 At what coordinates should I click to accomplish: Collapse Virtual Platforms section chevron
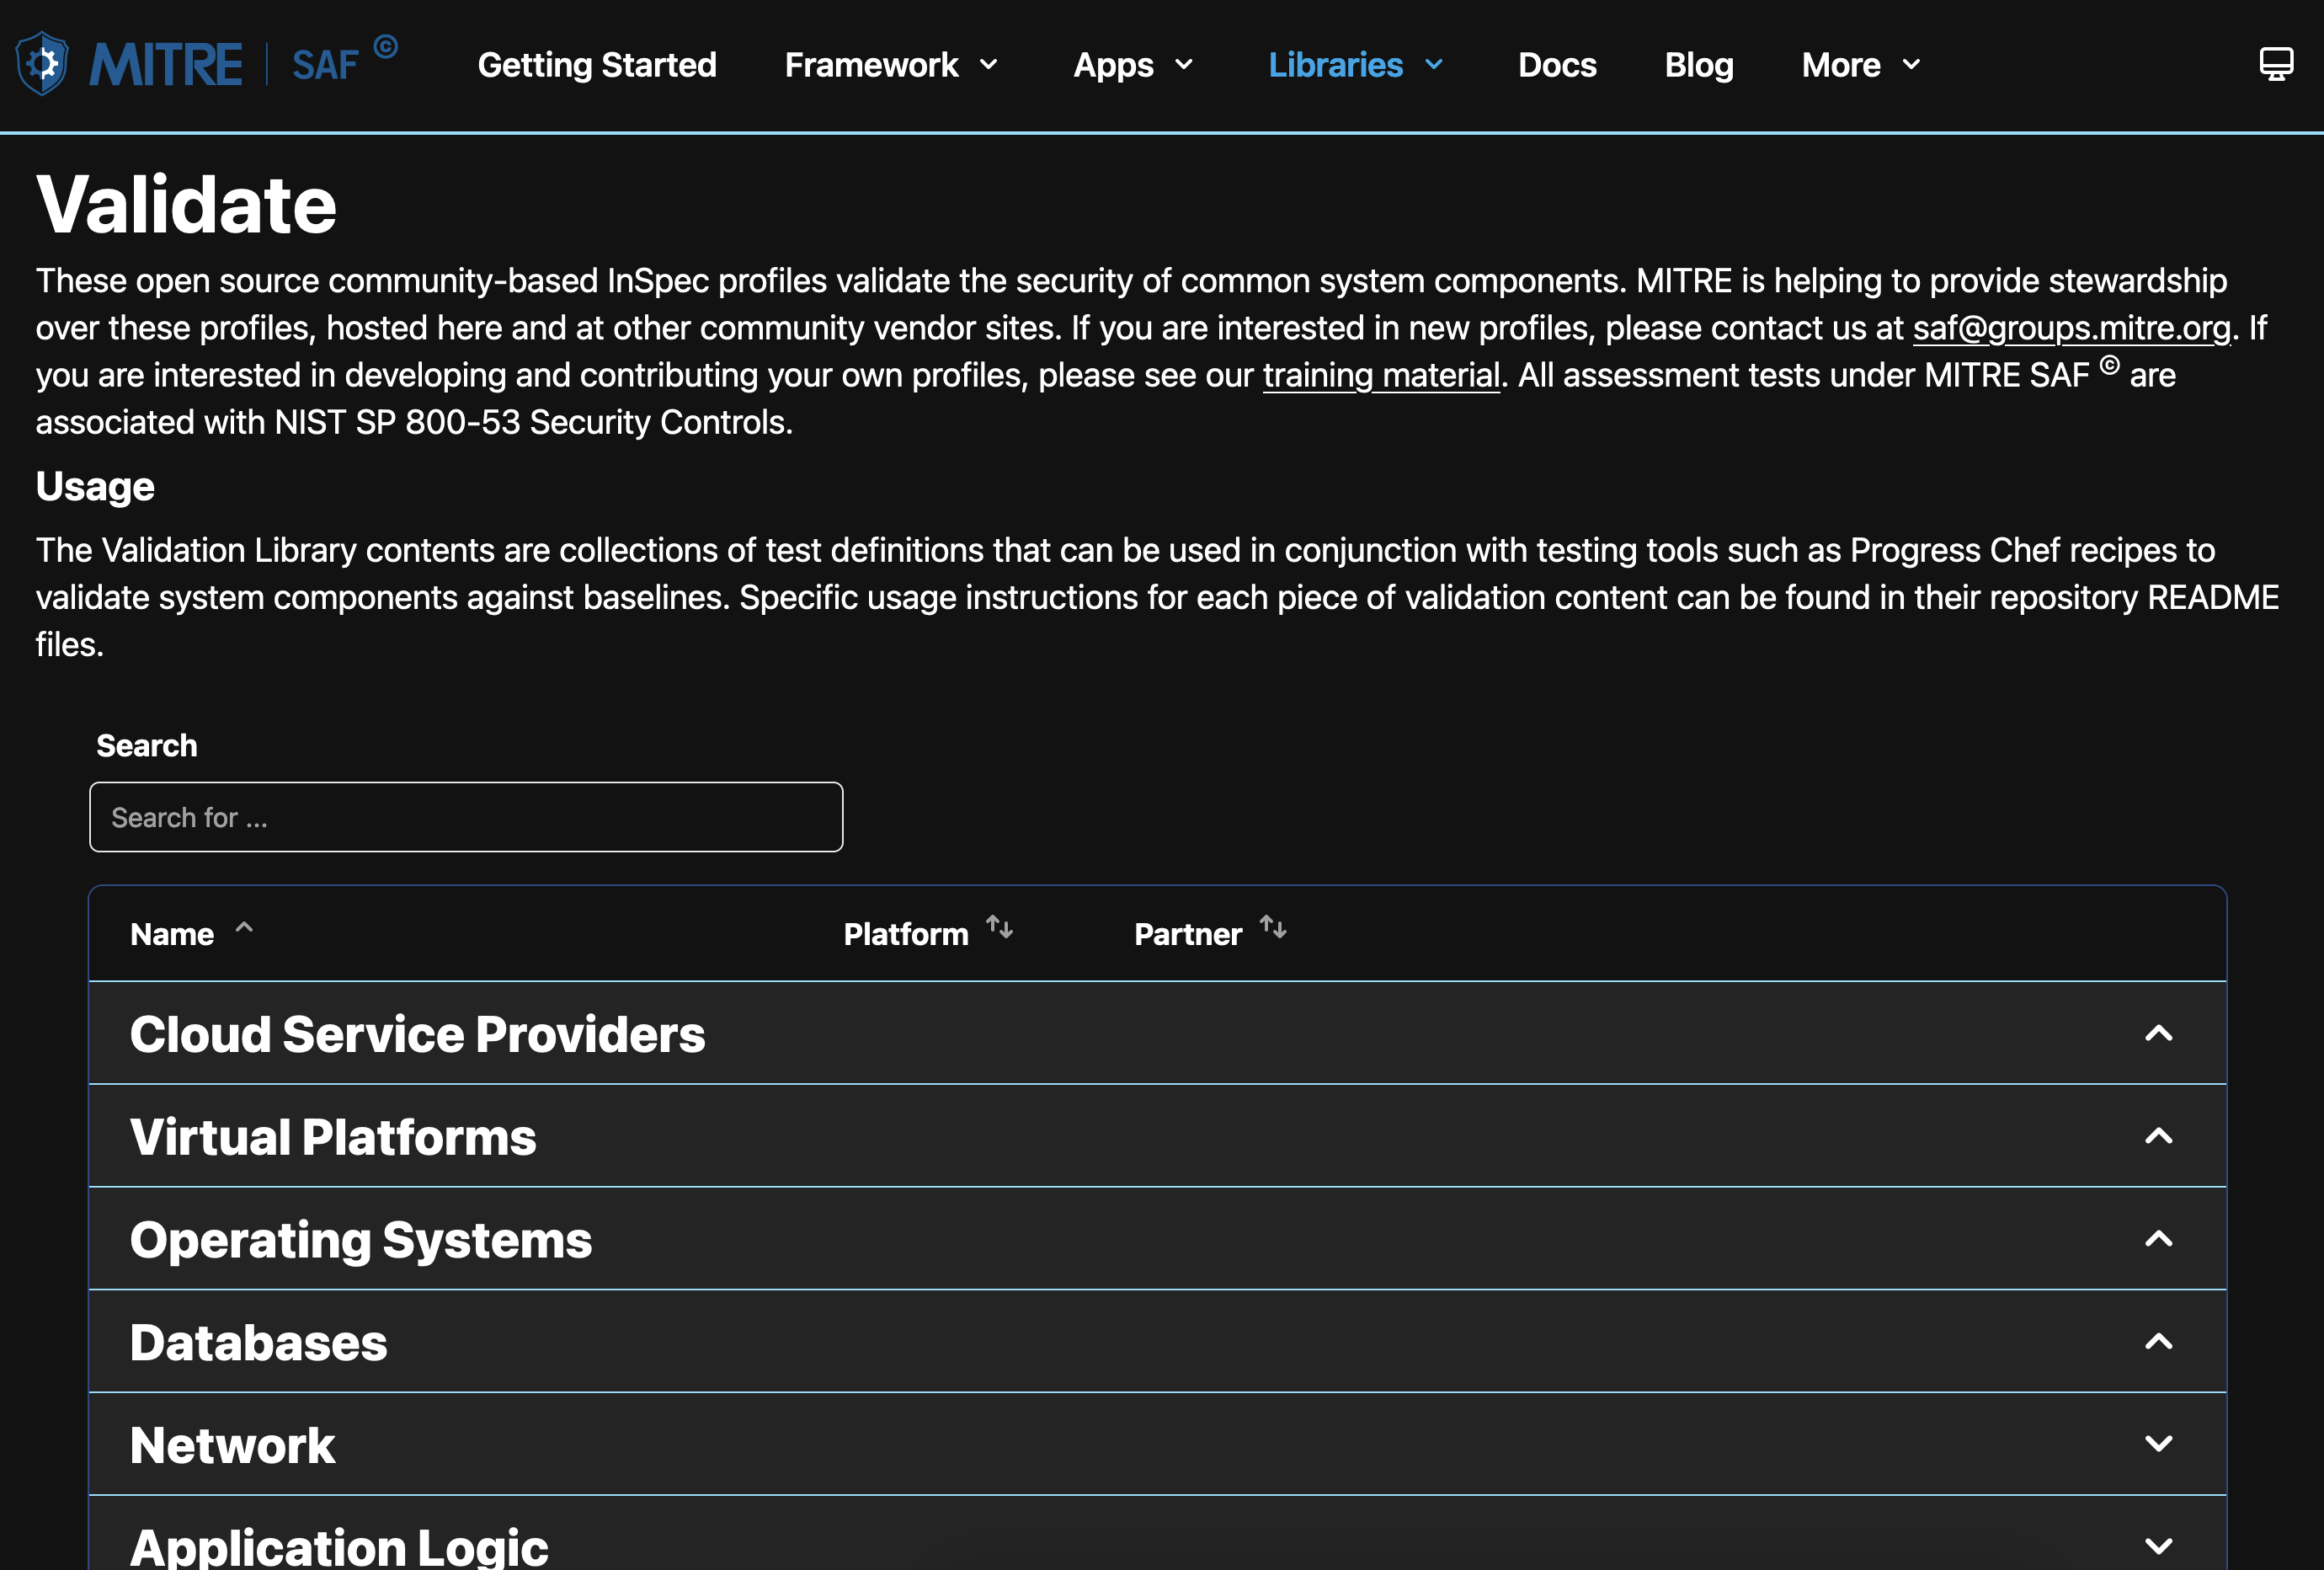pyautogui.click(x=2158, y=1137)
